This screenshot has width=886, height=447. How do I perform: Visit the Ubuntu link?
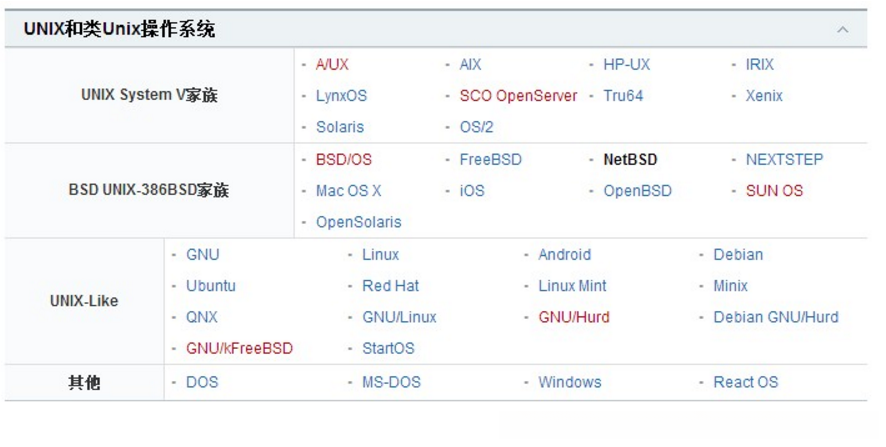[x=211, y=285]
